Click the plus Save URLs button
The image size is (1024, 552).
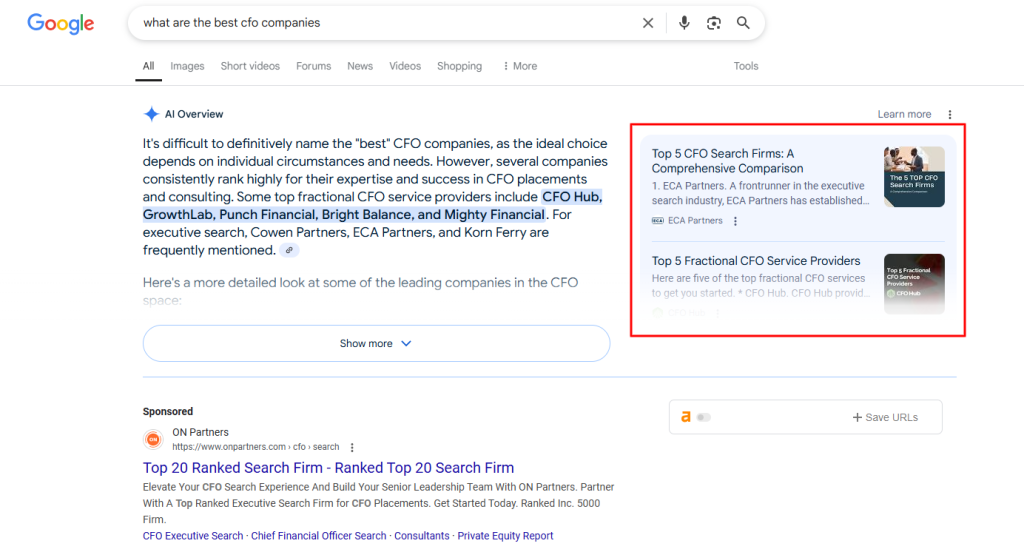click(885, 417)
